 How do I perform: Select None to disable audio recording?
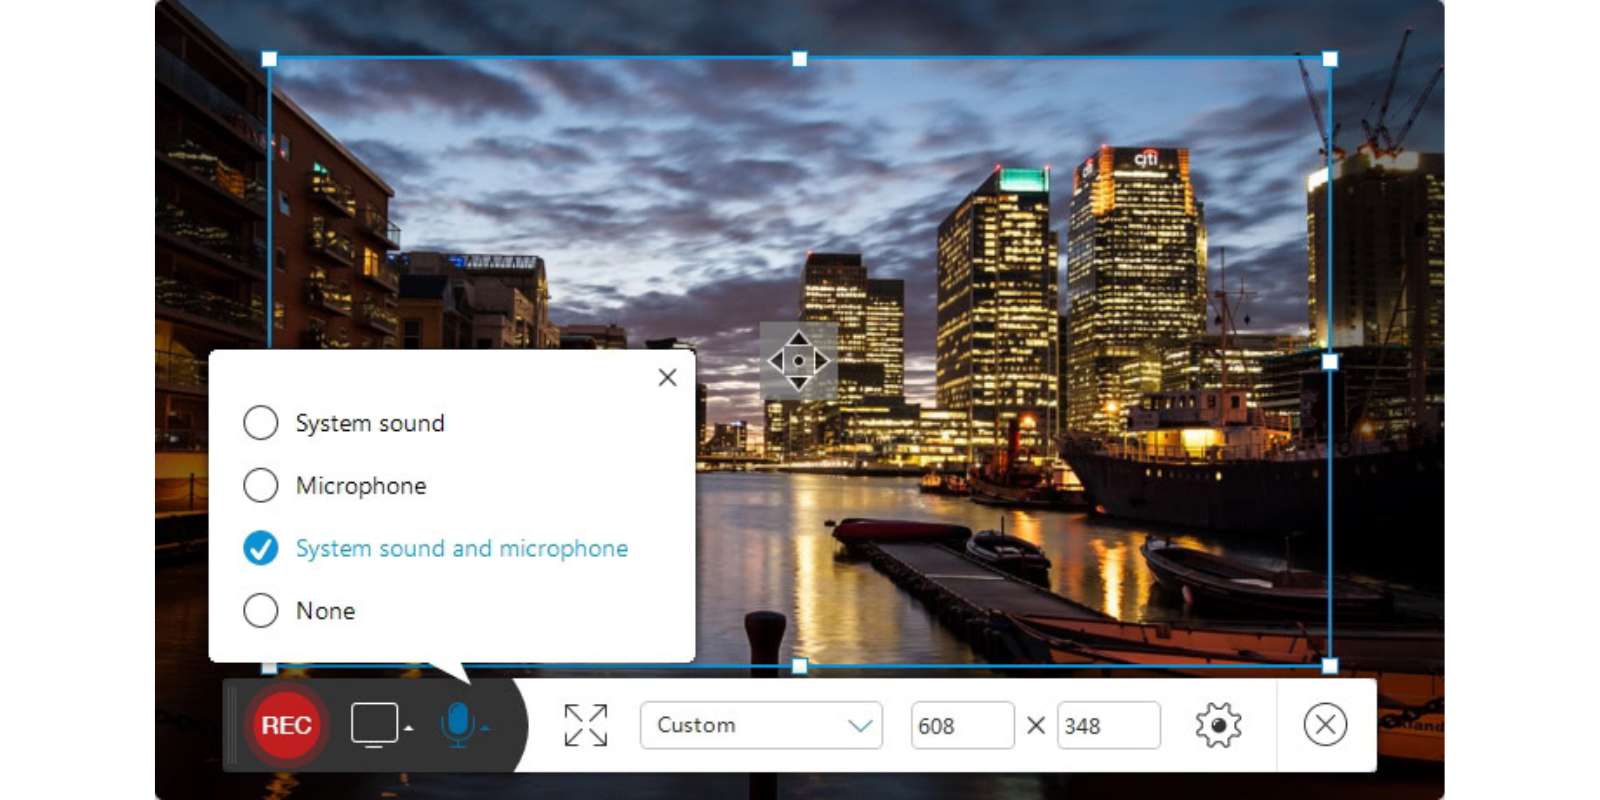261,610
